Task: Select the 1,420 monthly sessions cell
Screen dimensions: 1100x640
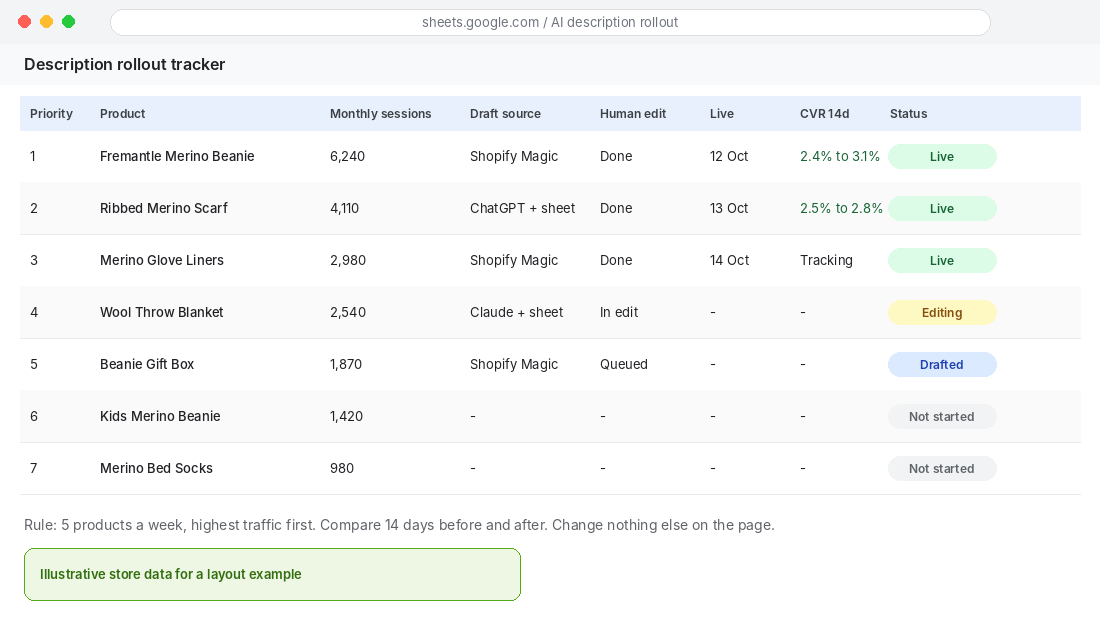Action: (347, 416)
